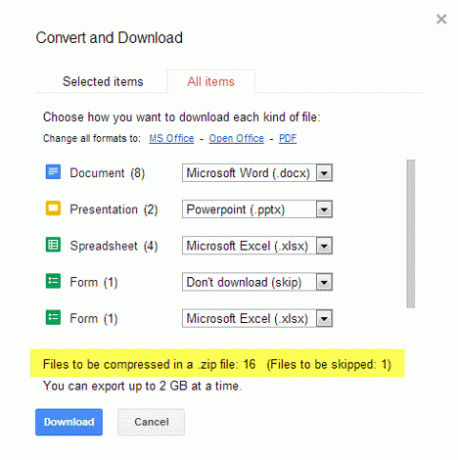Open the Document format dropdown arrow
Viewport: 458px width, 460px height.
(x=324, y=173)
